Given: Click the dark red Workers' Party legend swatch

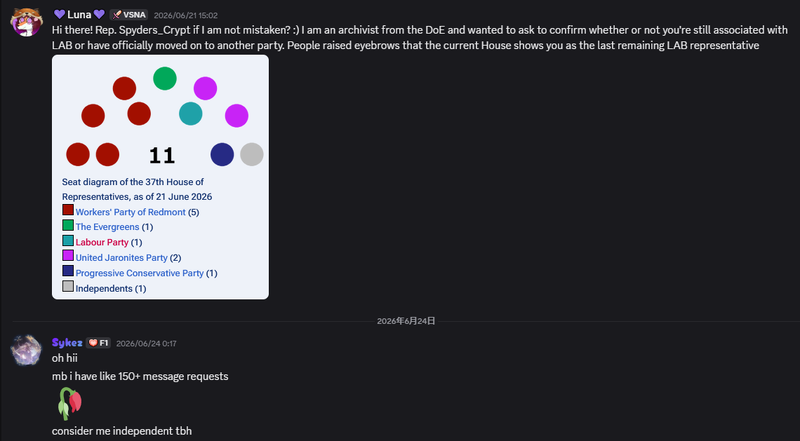Looking at the screenshot, I should point(68,210).
